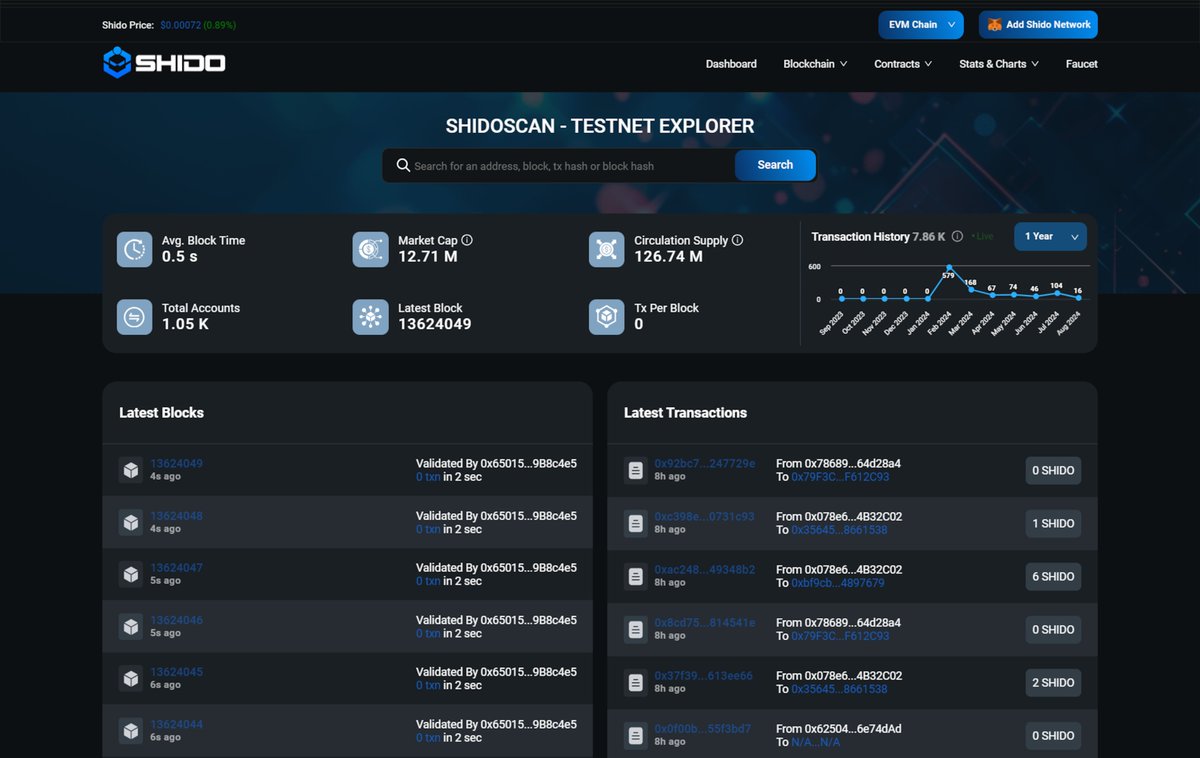Click the Latest Block icon

coord(370,317)
